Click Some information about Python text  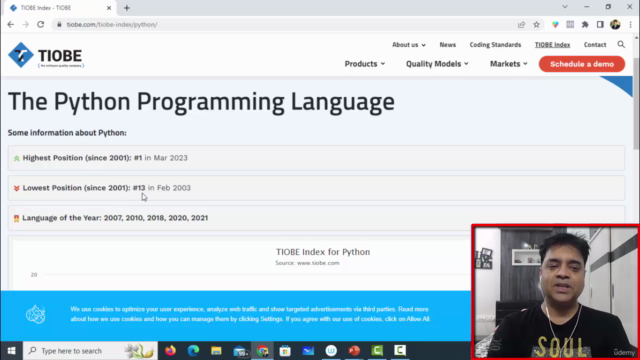[67, 133]
